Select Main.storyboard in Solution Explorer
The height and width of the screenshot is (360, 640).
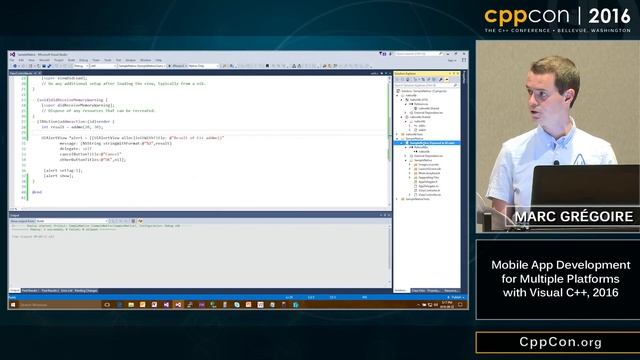[x=429, y=173]
